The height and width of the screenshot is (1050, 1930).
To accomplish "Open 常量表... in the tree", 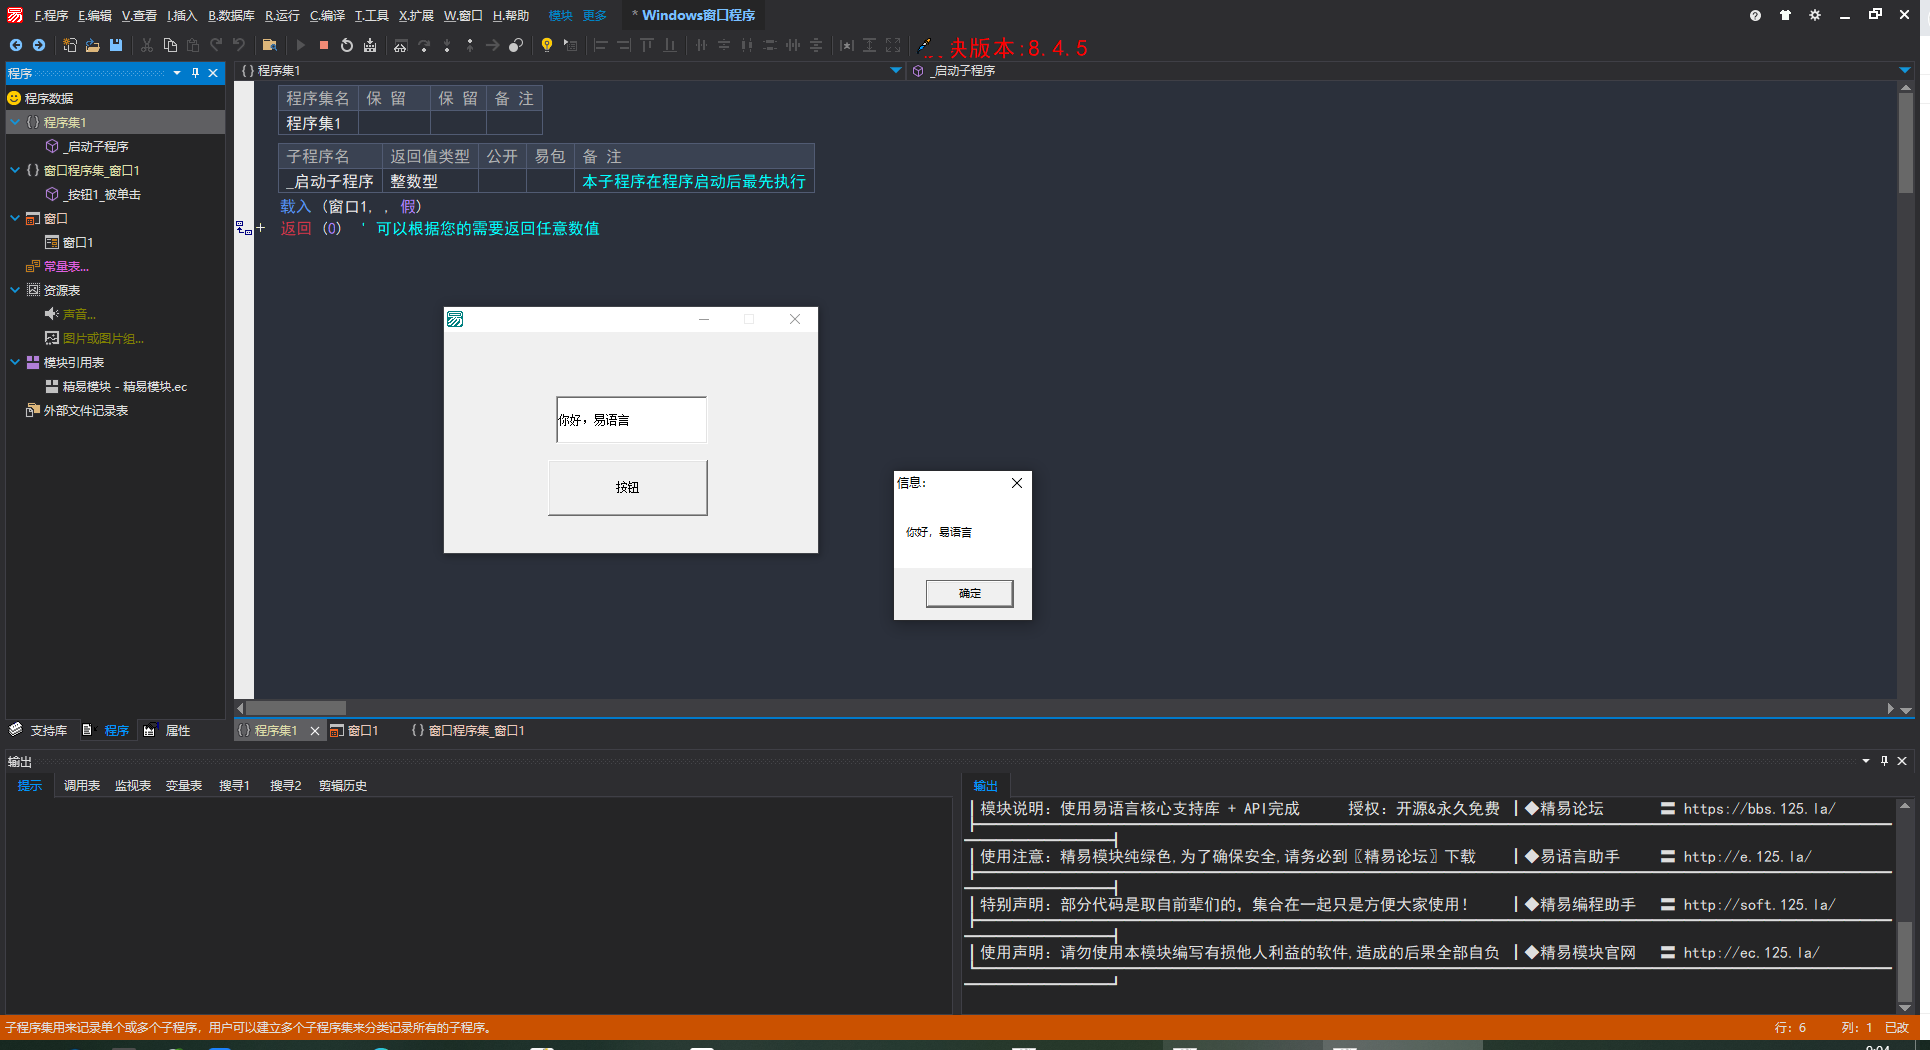I will (58, 266).
